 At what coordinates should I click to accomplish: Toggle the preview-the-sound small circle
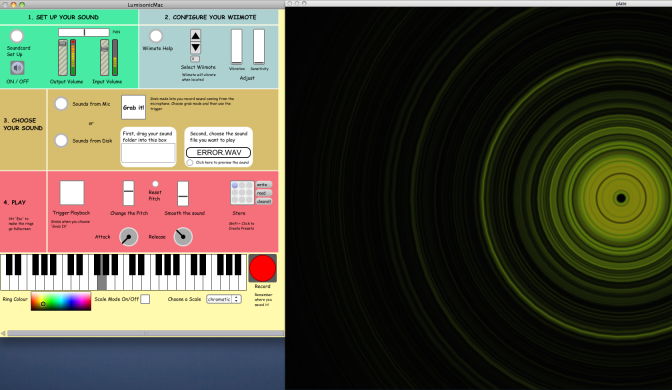pyautogui.click(x=190, y=163)
